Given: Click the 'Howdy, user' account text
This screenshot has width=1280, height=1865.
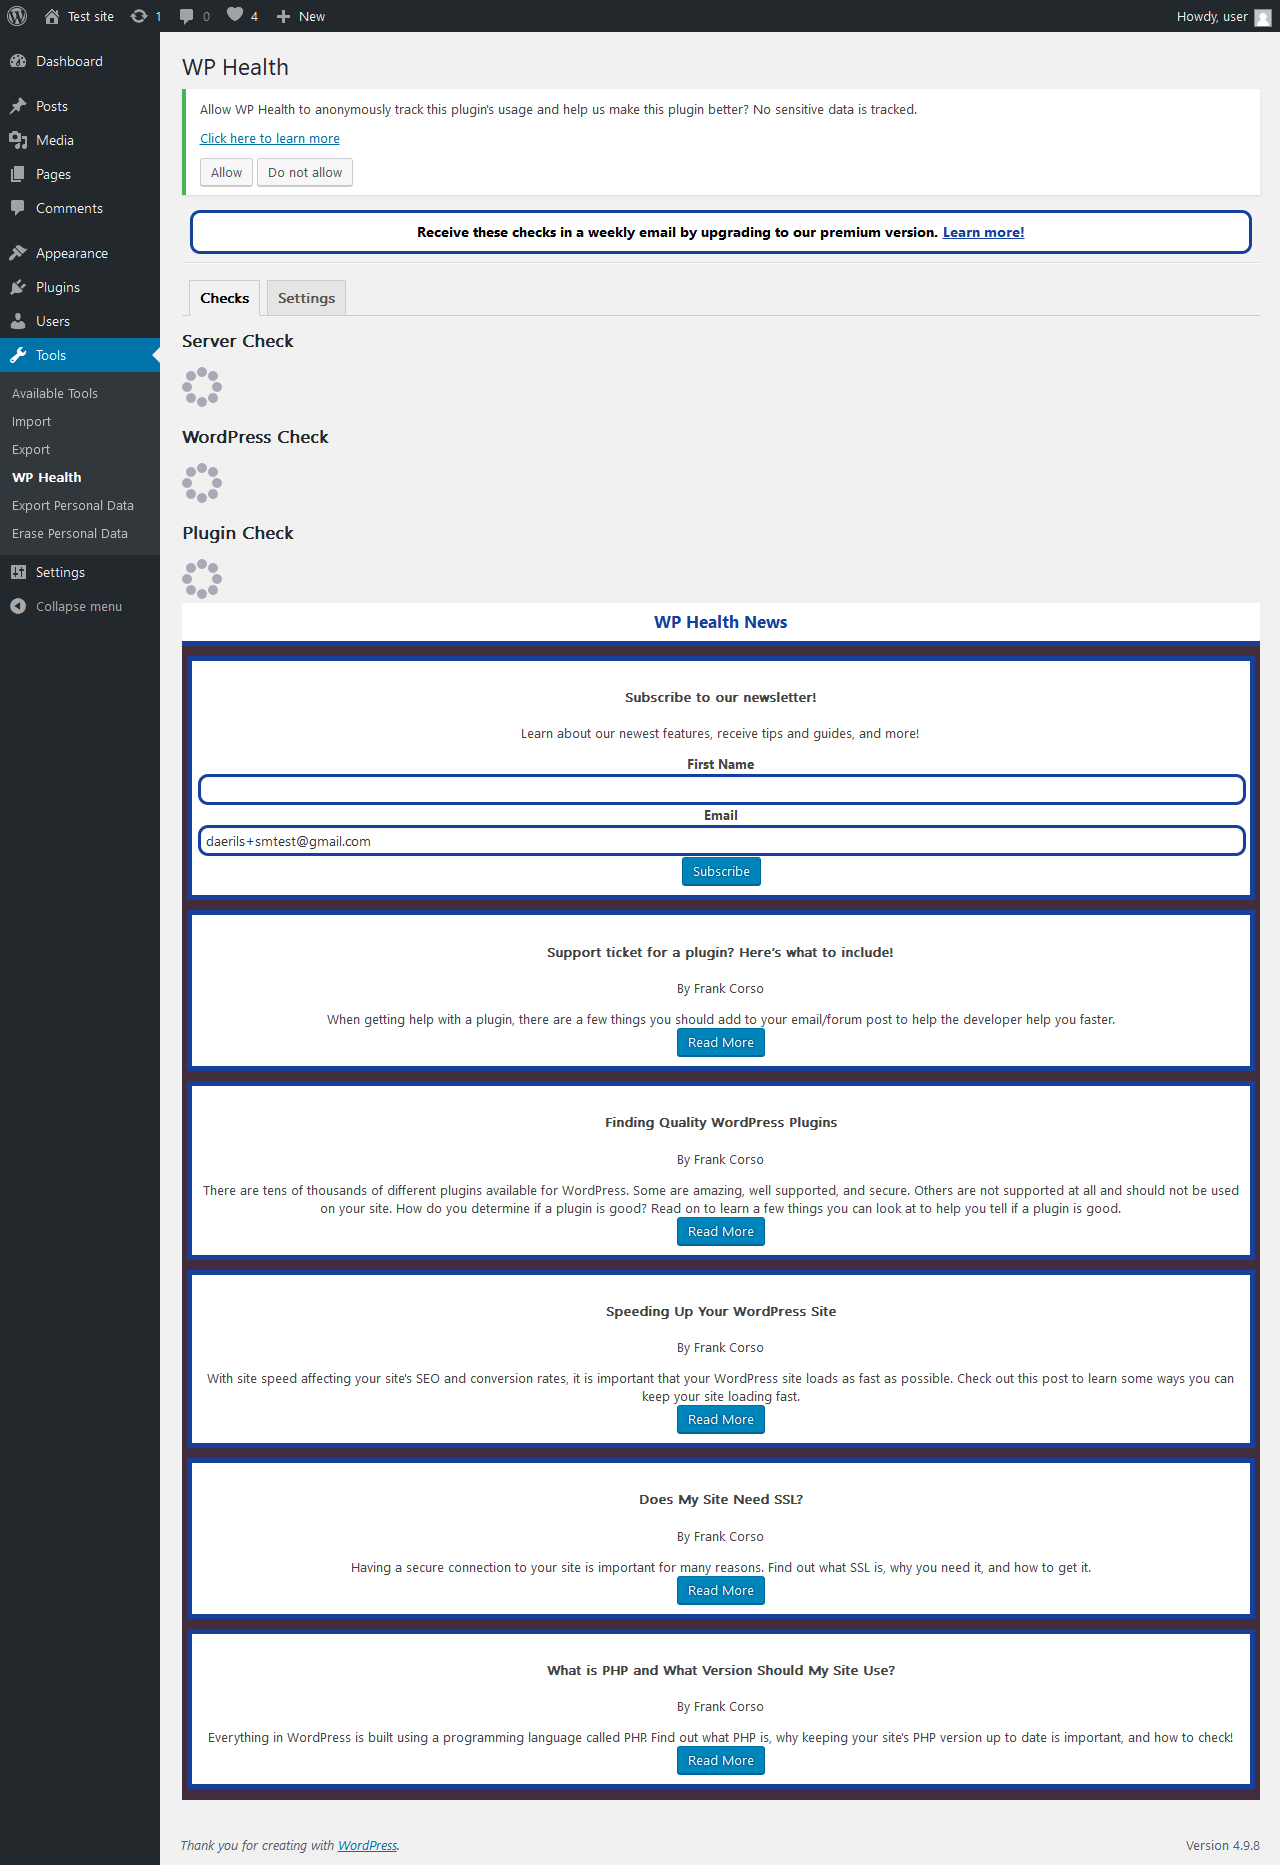Looking at the screenshot, I should 1212,16.
